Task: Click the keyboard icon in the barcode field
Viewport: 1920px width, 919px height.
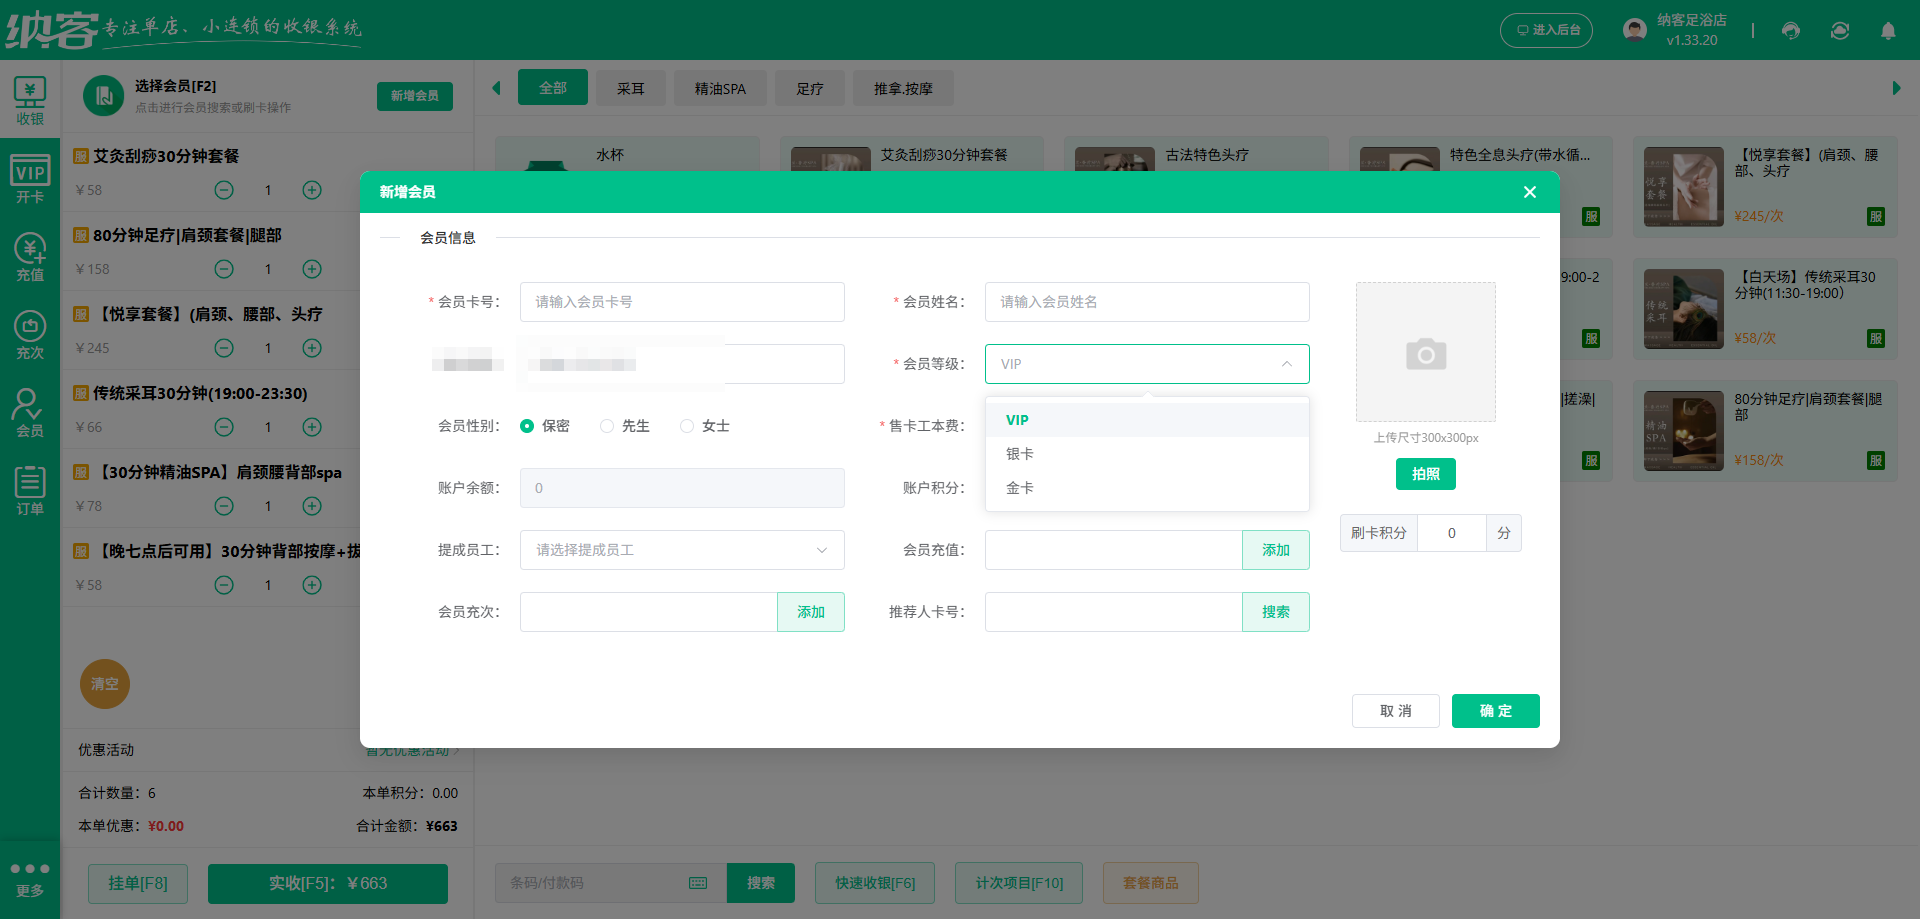Action: 697,883
